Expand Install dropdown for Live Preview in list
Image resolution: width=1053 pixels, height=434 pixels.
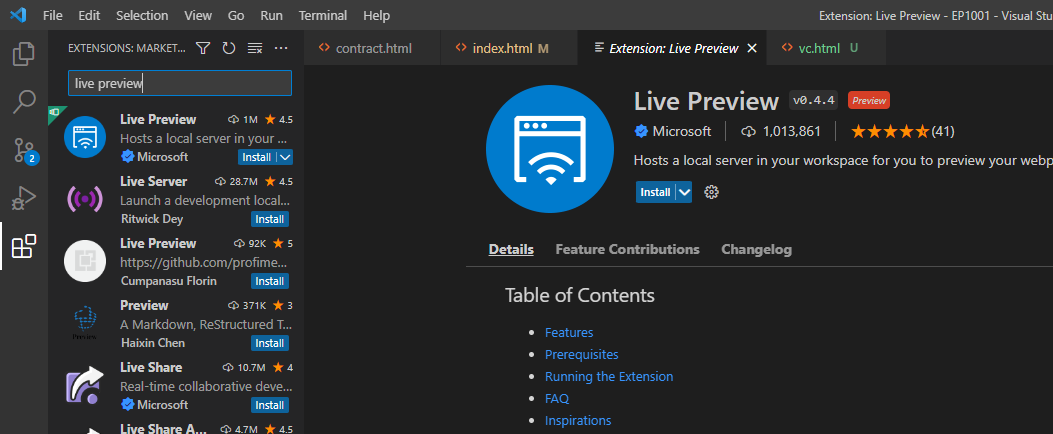pos(285,157)
